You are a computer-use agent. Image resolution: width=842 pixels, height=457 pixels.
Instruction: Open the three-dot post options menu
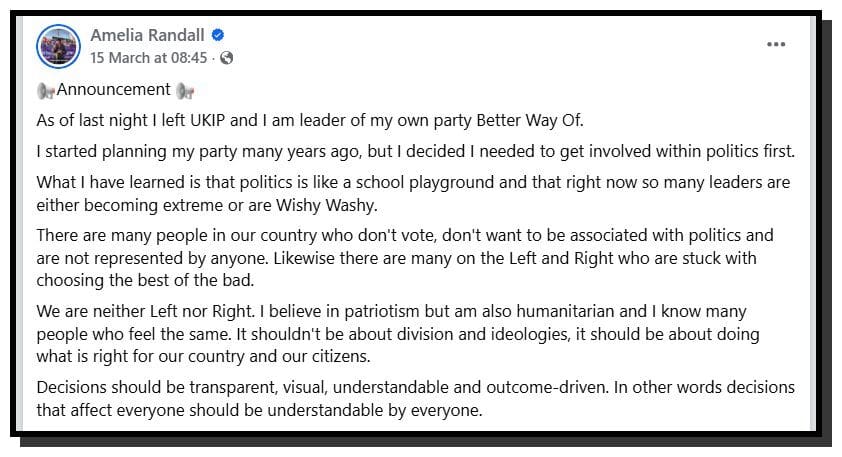(776, 45)
